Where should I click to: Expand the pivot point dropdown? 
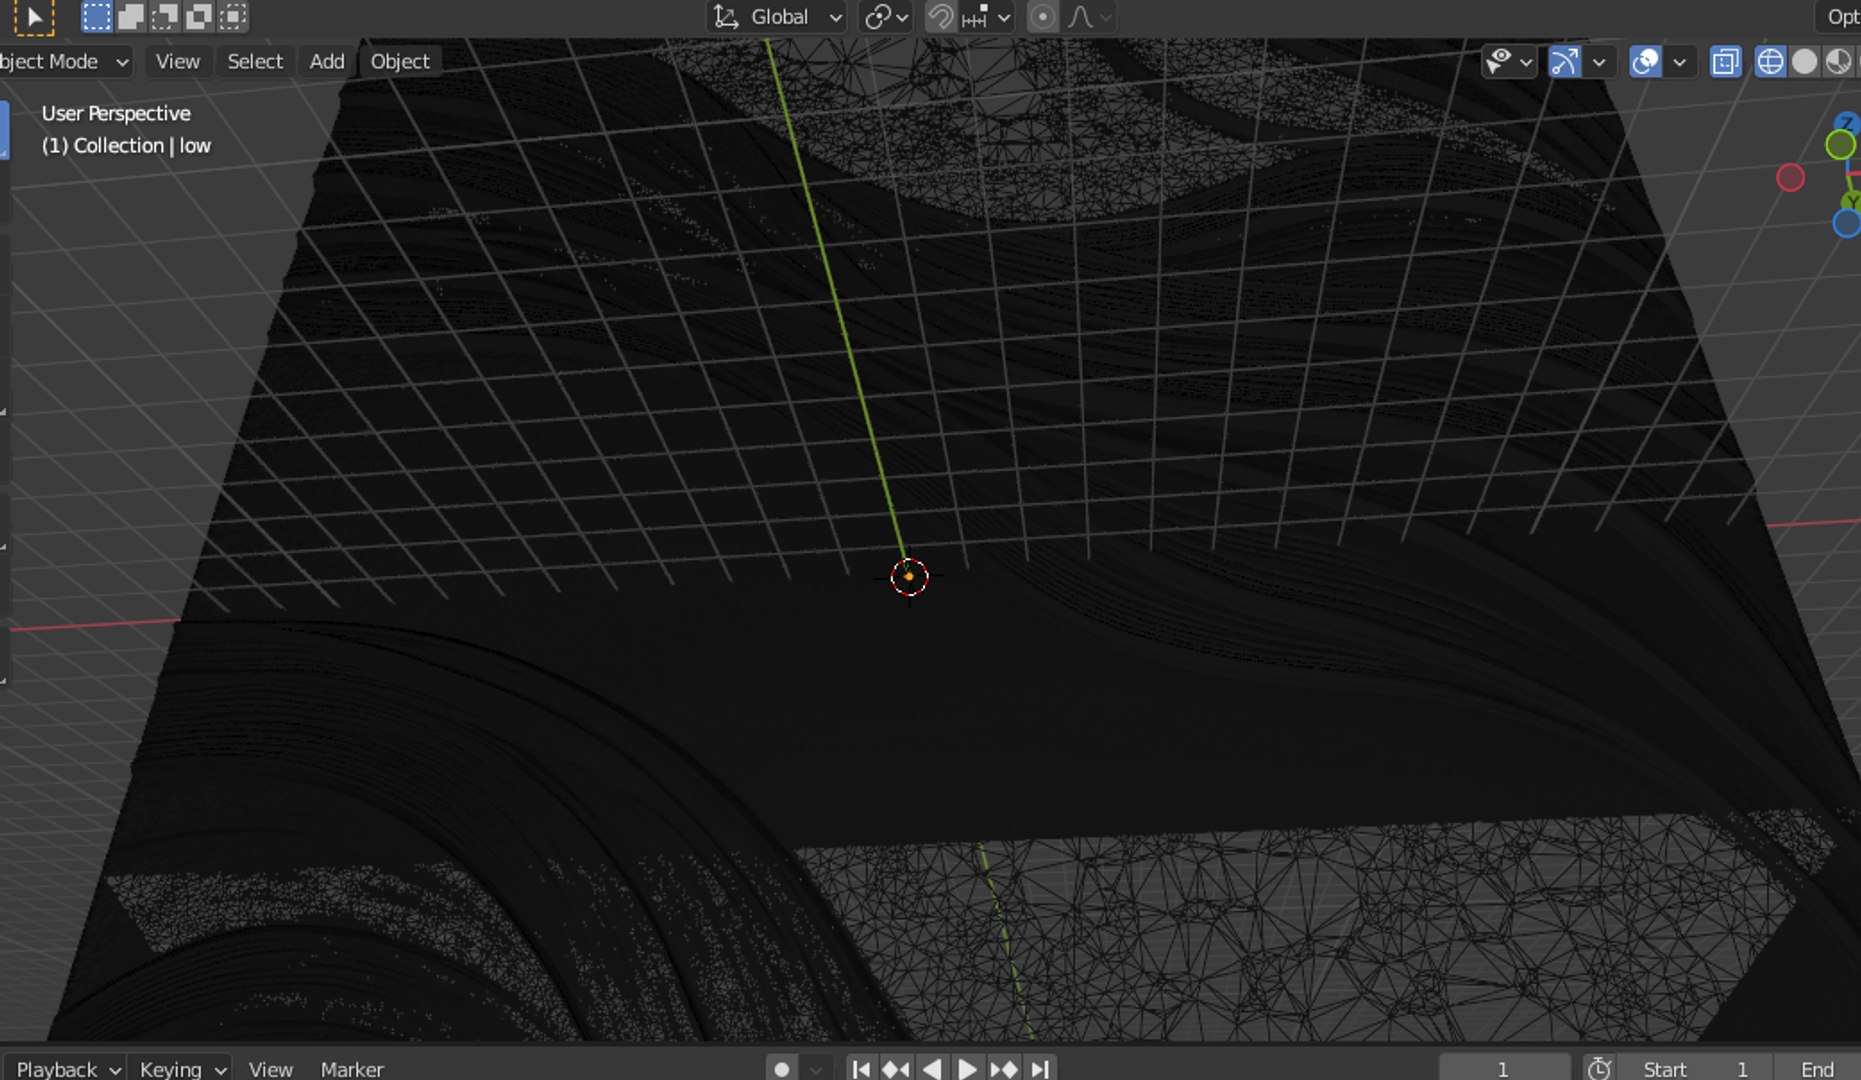(x=886, y=17)
